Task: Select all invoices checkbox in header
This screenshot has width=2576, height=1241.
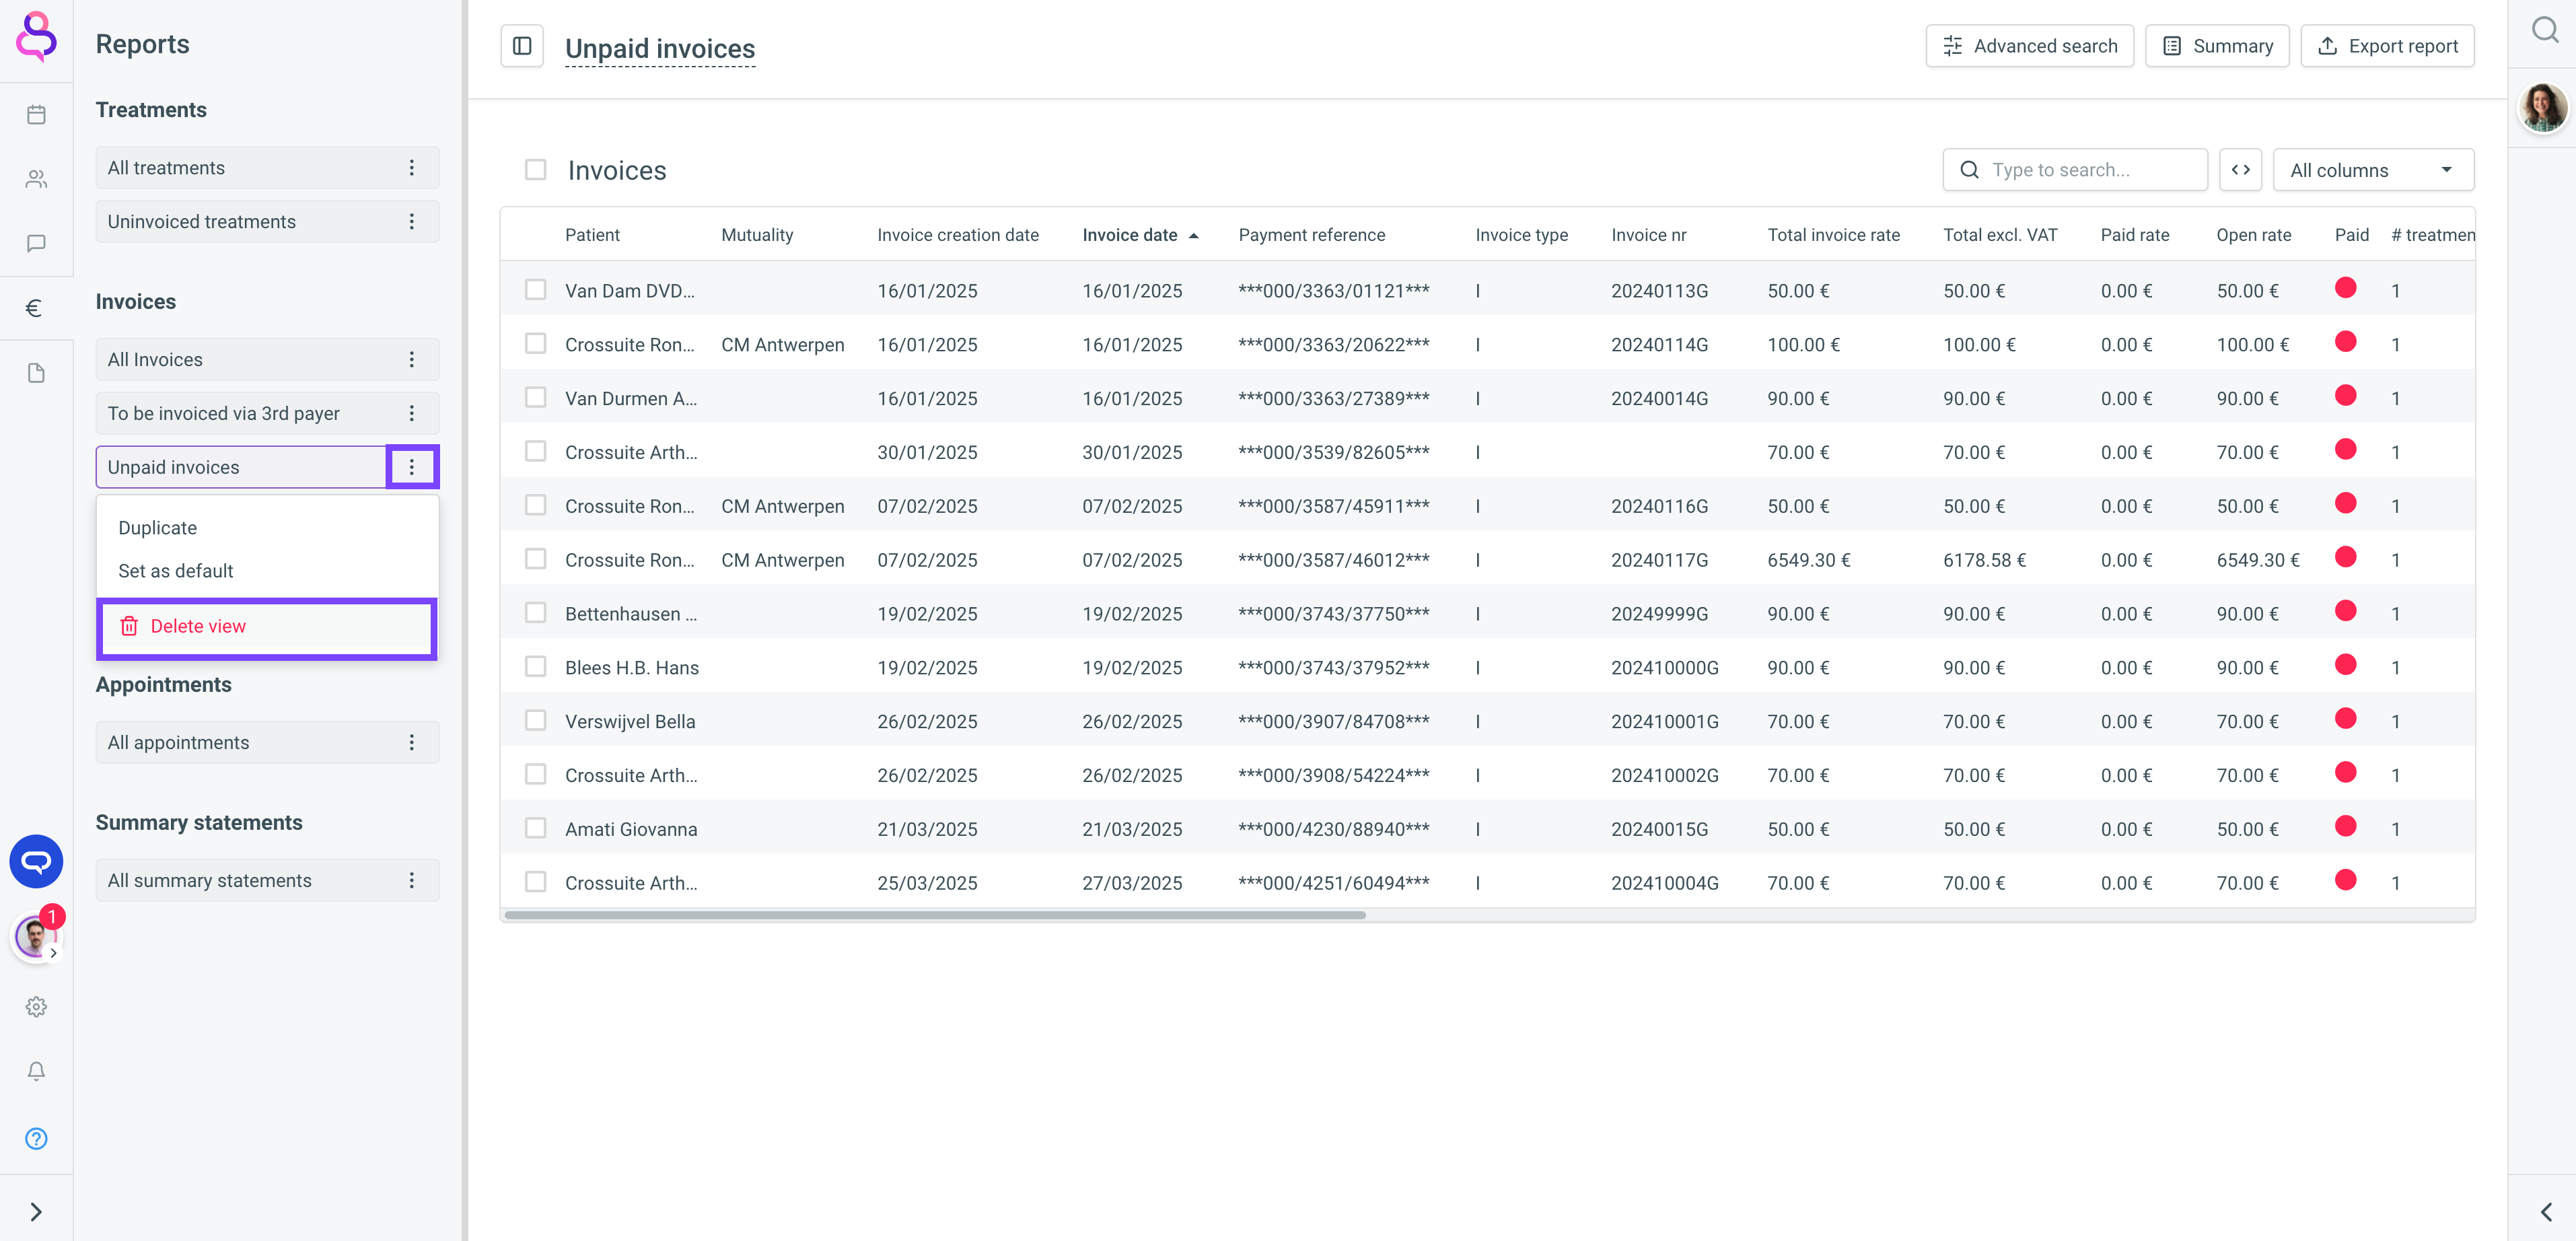Action: pos(536,170)
